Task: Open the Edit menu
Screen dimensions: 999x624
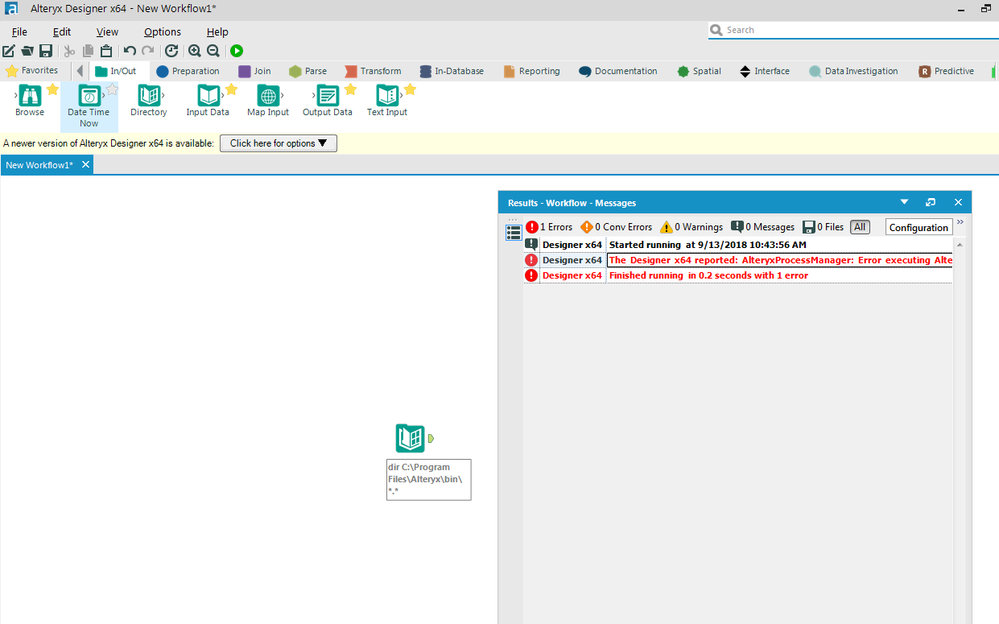Action: [62, 32]
